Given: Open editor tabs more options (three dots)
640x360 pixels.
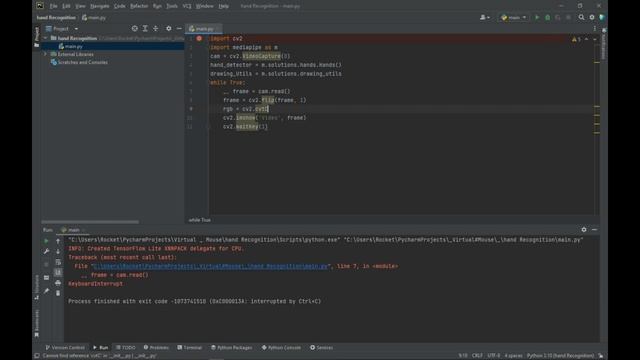Looking at the screenshot, I should point(595,29).
